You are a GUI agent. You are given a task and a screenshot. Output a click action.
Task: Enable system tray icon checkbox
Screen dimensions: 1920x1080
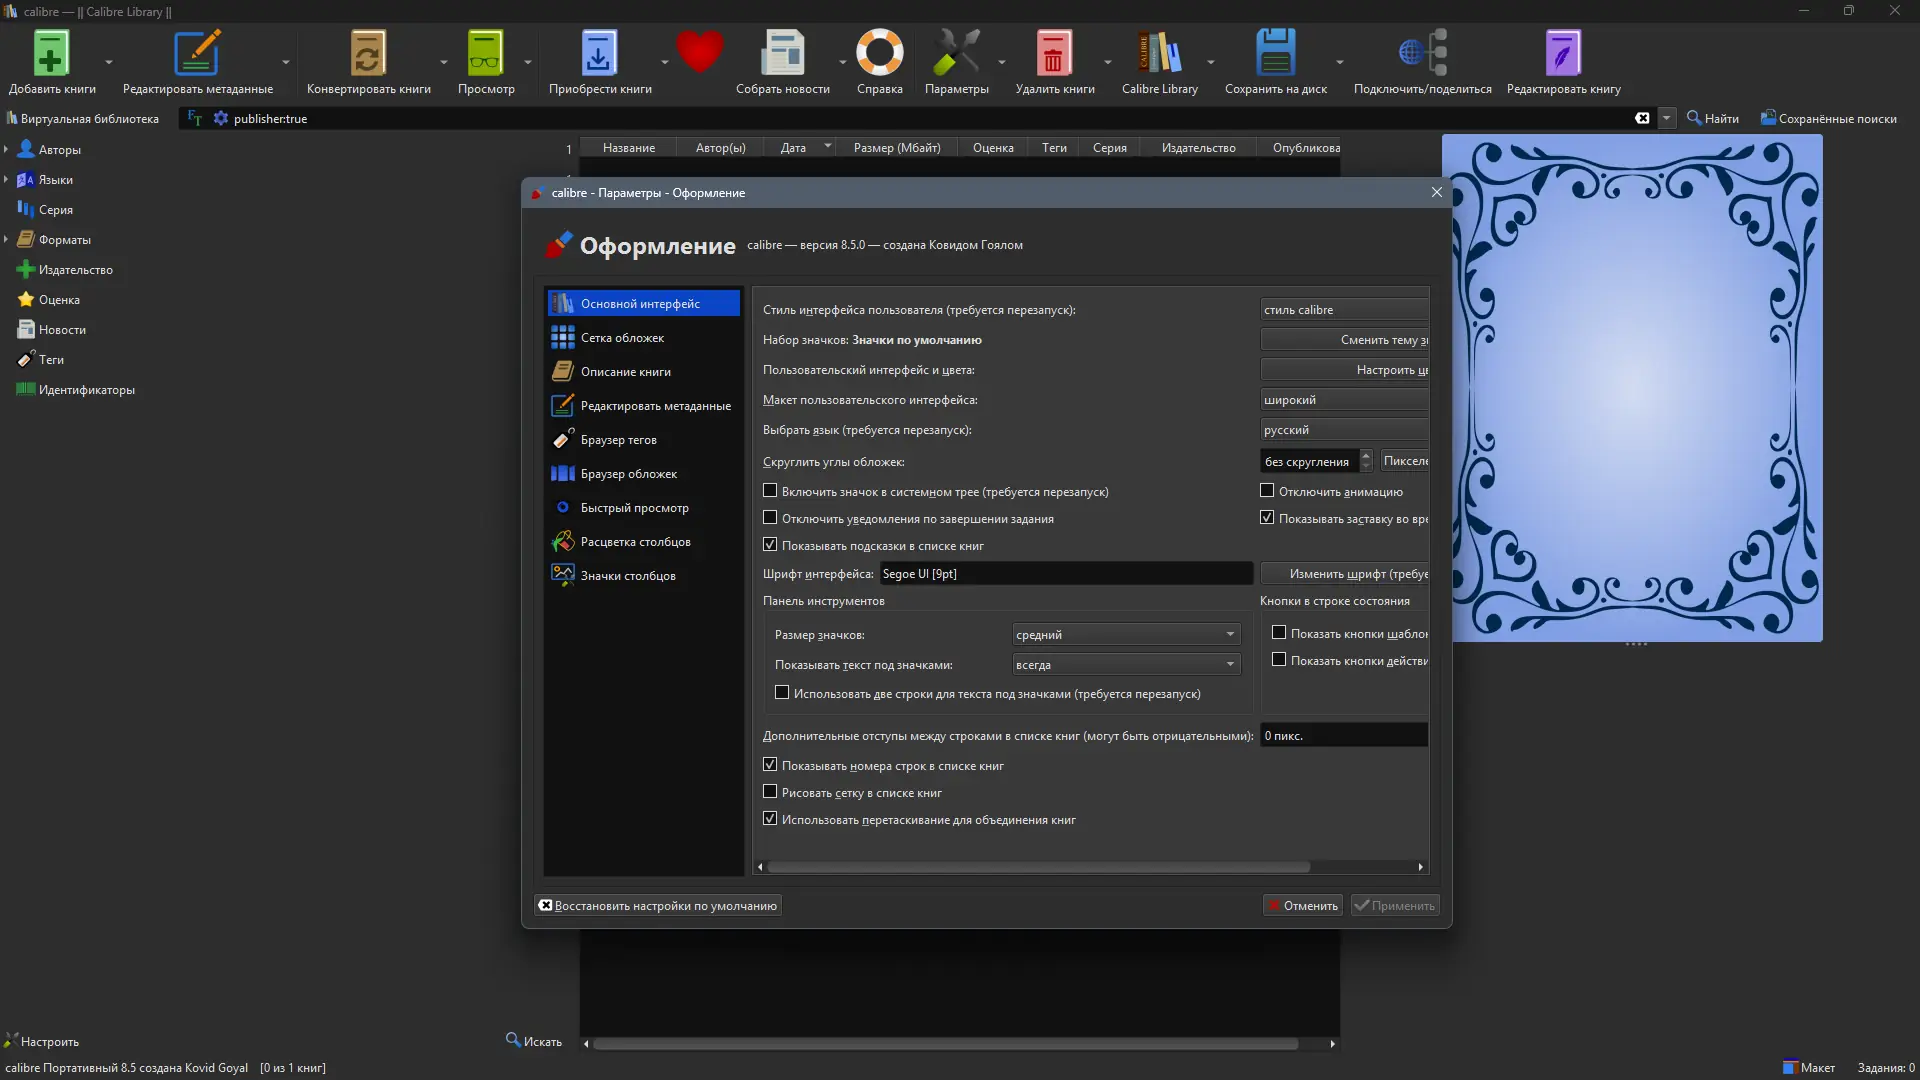coord(770,491)
